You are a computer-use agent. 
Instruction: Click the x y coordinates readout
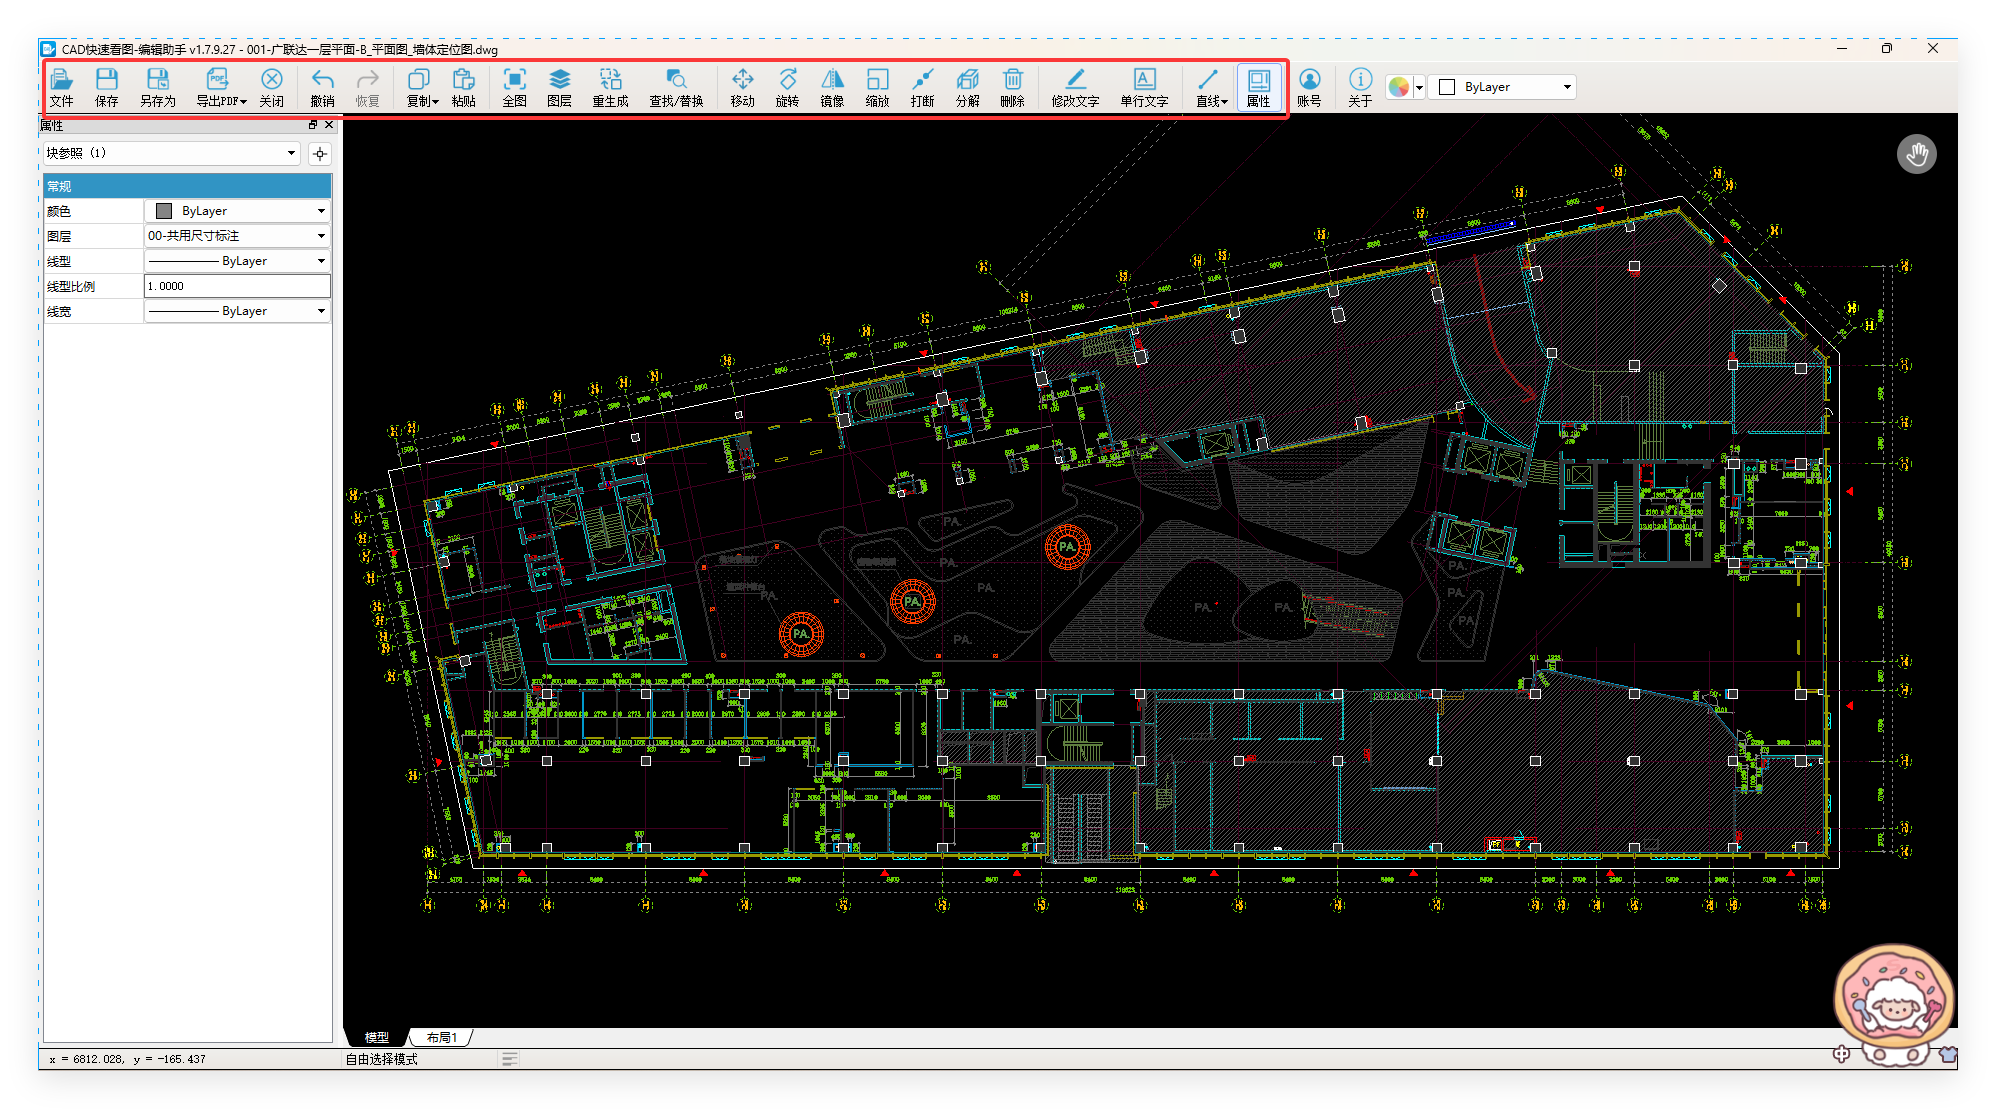(127, 1059)
